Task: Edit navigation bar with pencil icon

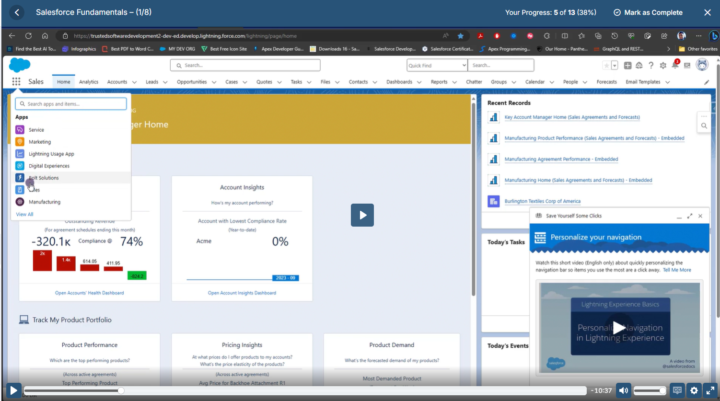Action: (x=706, y=82)
